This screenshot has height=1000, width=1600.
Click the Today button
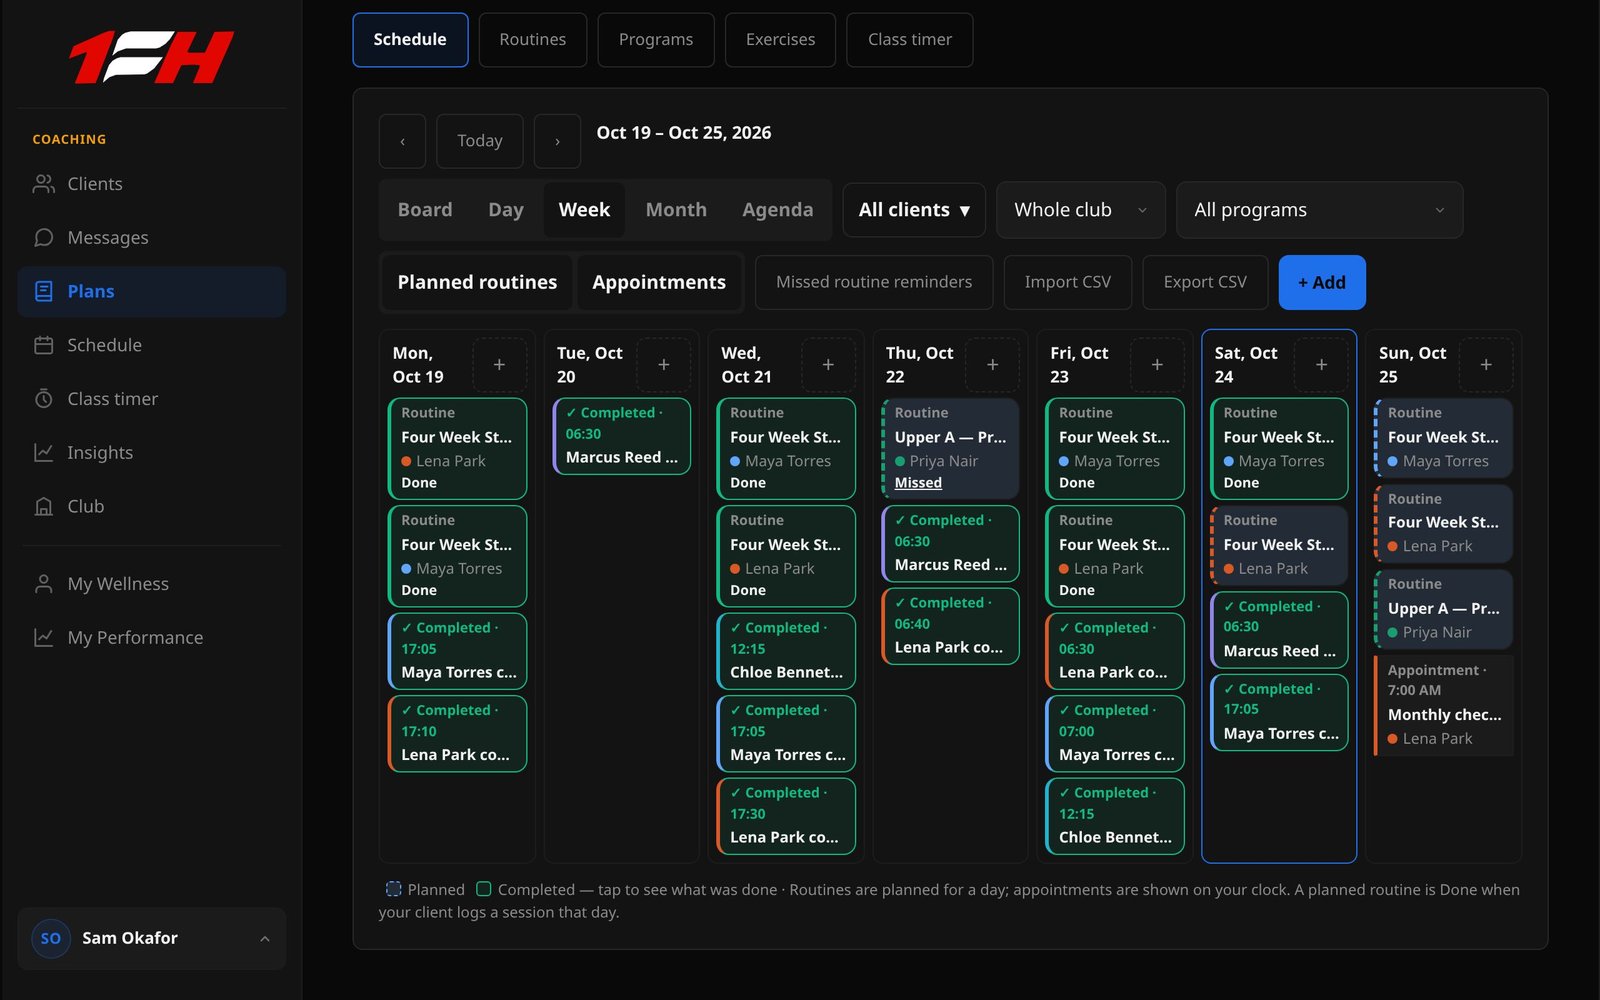(480, 141)
